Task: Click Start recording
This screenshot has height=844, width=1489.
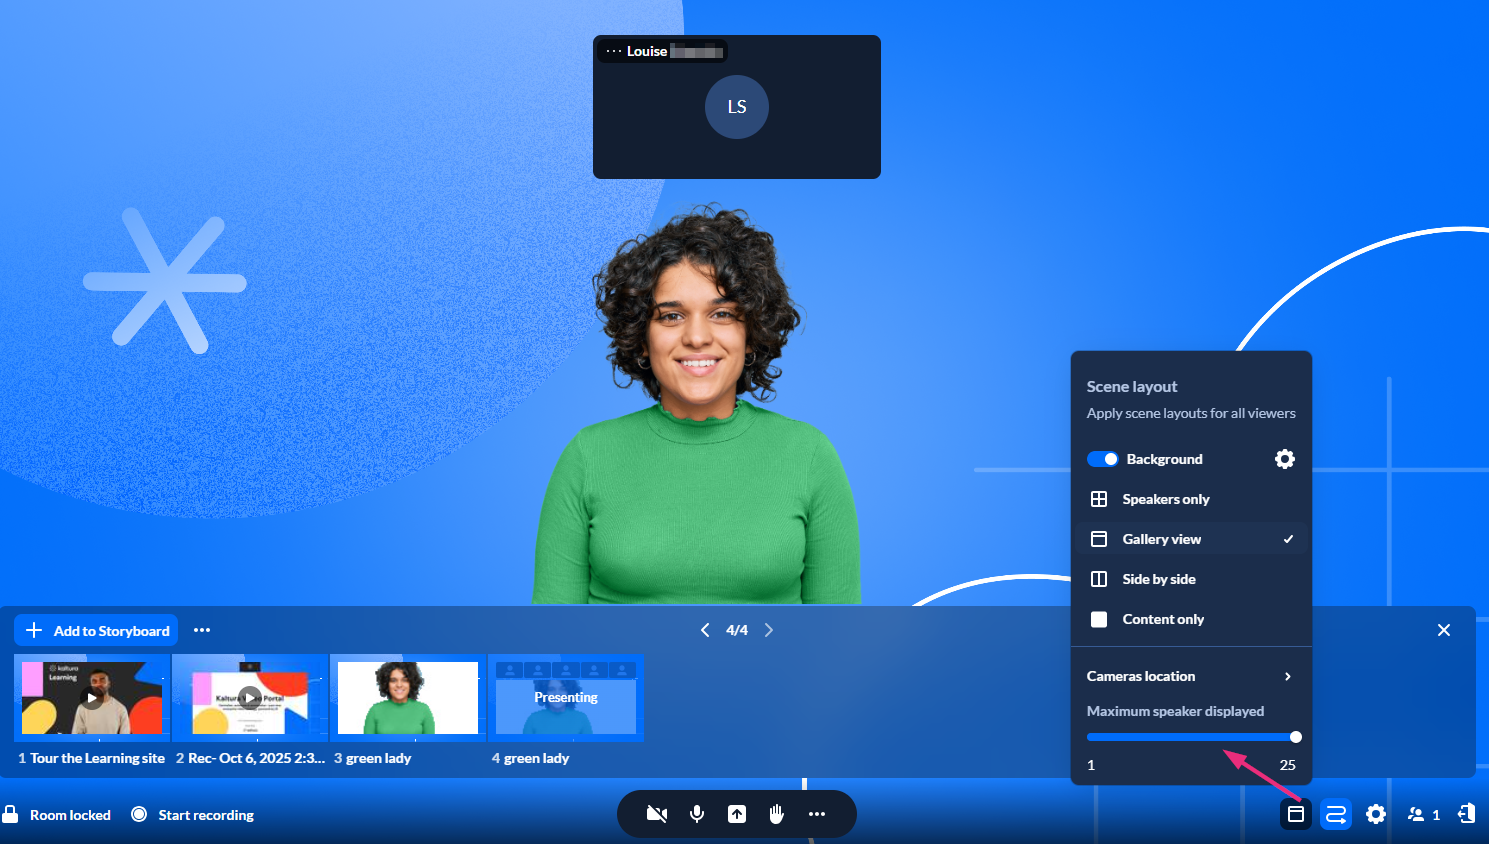Action: pos(193,815)
